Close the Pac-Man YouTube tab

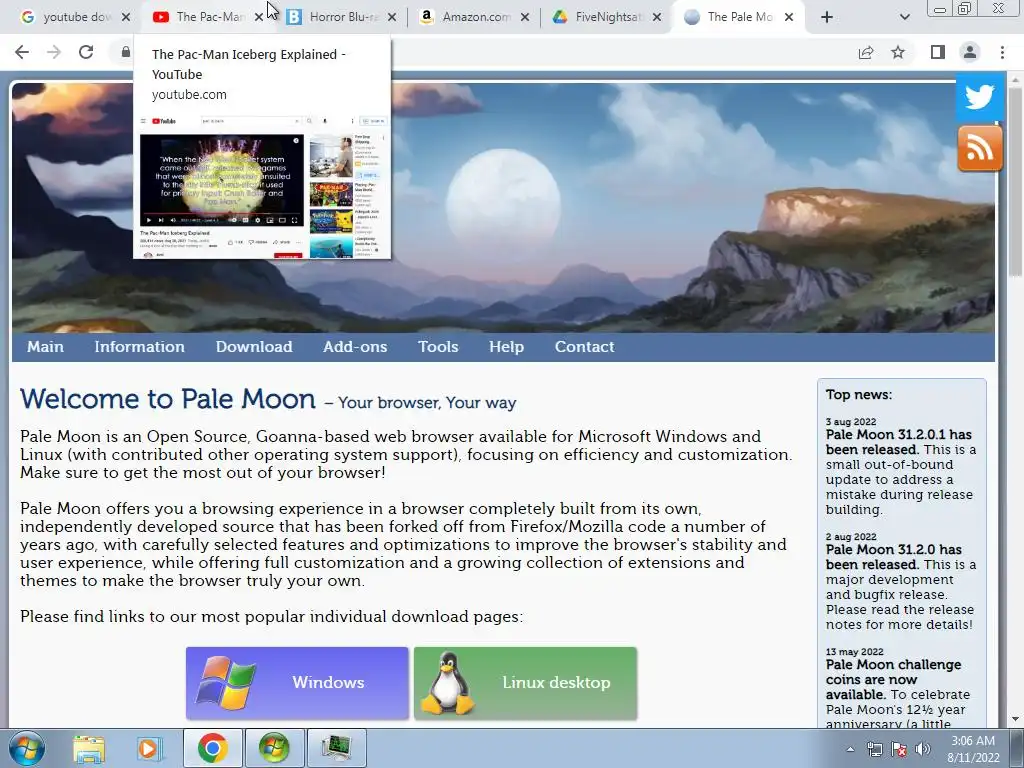(x=259, y=17)
